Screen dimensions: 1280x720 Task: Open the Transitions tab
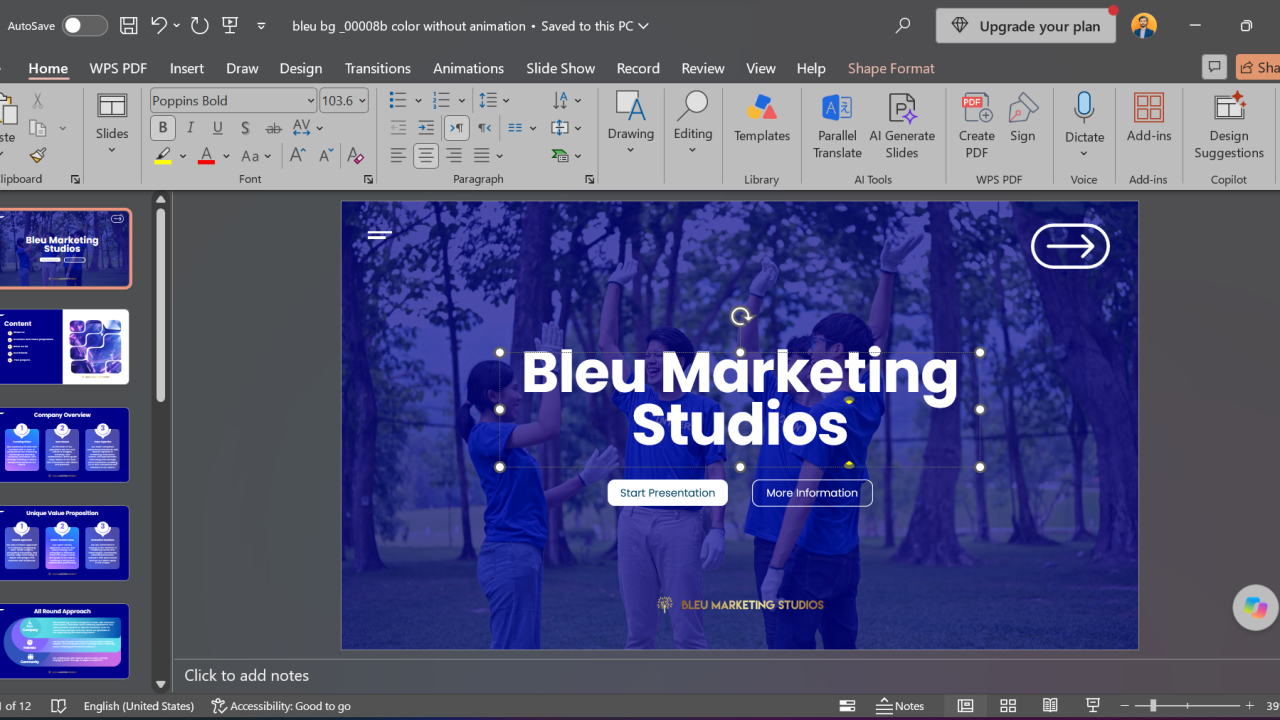[x=378, y=68]
